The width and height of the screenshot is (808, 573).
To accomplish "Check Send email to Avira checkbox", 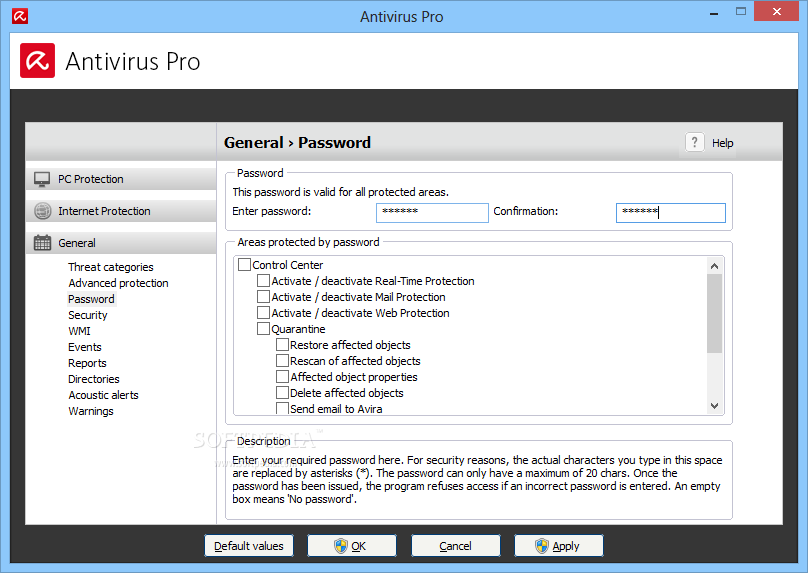I will [x=282, y=408].
